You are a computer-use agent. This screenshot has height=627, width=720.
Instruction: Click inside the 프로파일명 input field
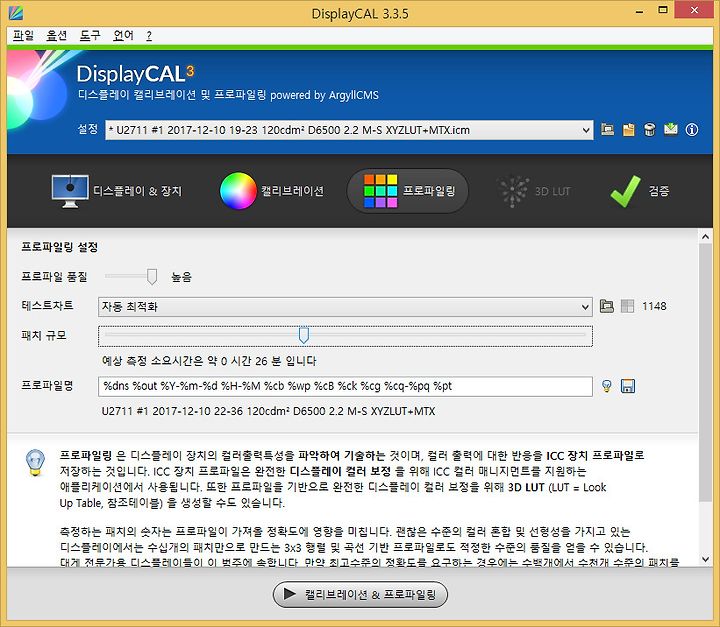click(345, 386)
